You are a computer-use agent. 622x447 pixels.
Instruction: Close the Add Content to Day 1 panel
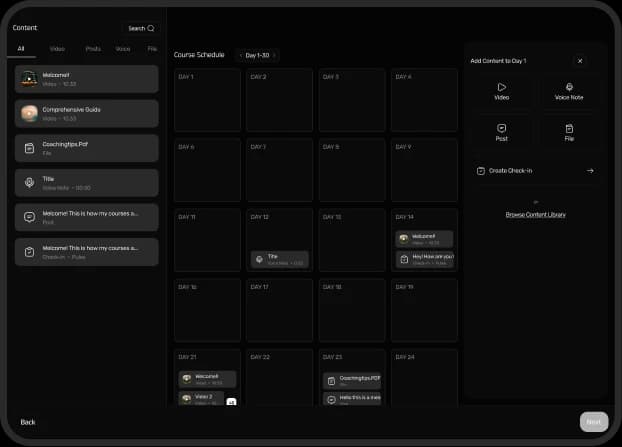click(x=580, y=61)
